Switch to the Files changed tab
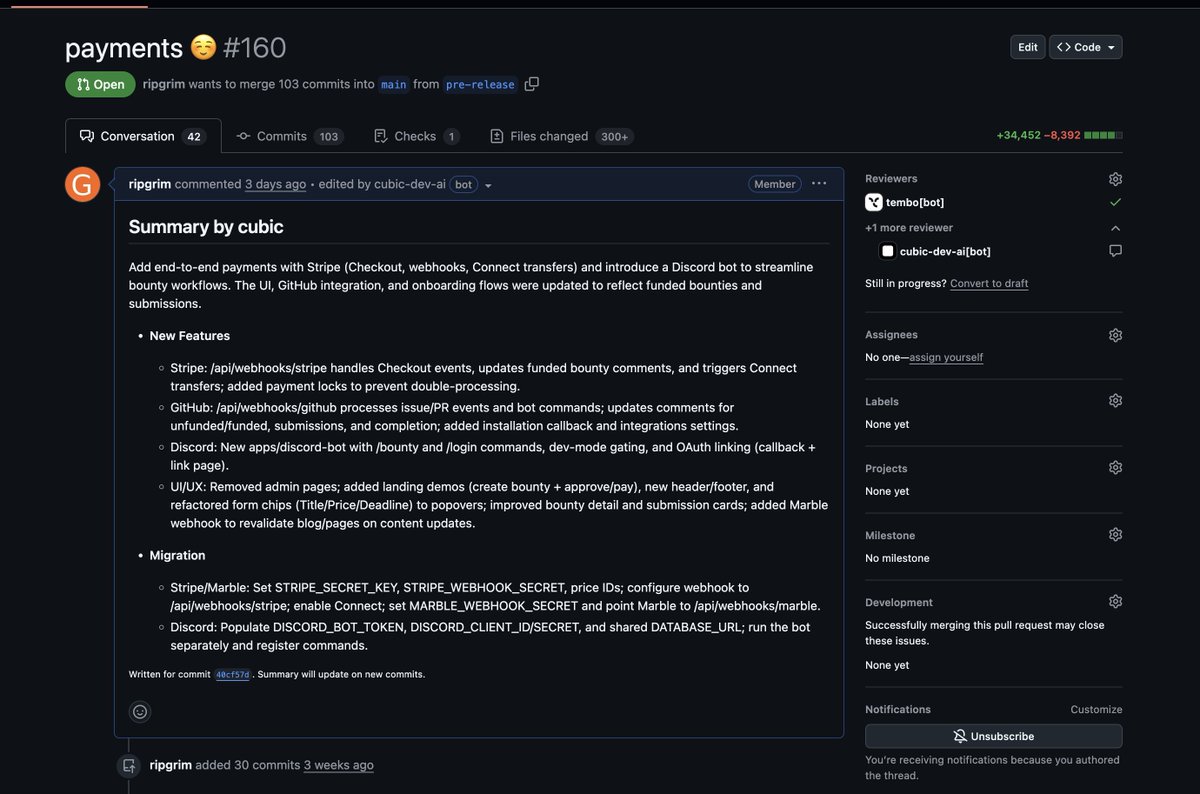1200x794 pixels. click(x=562, y=136)
